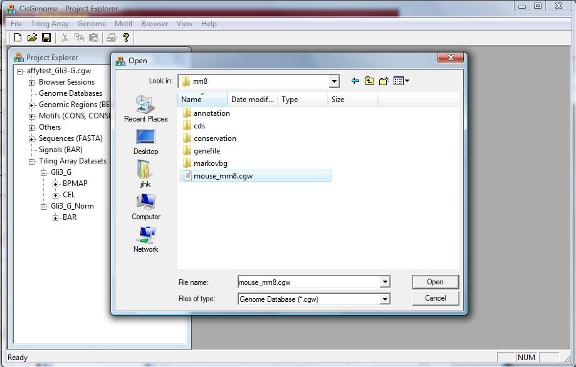Select Genome Databases in project tree

70,93
